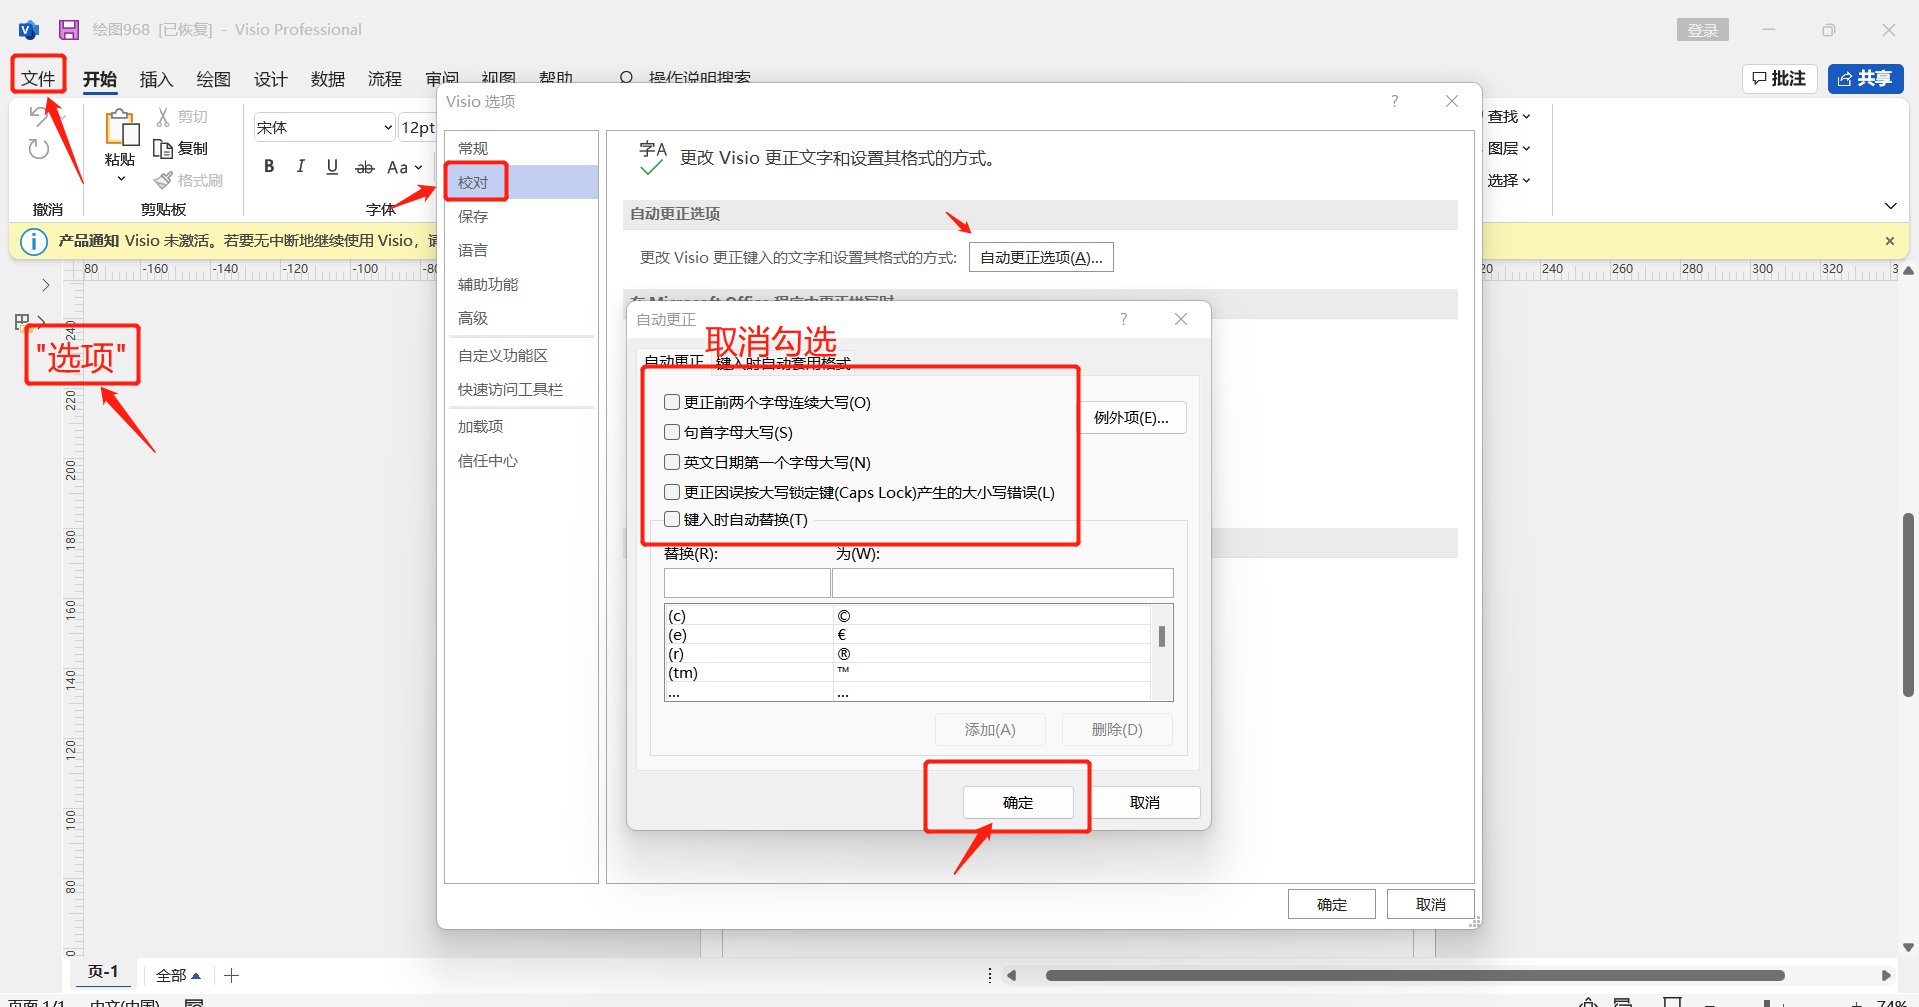Open the 图层 layers dropdown
The height and width of the screenshot is (1007, 1919).
click(x=1509, y=149)
